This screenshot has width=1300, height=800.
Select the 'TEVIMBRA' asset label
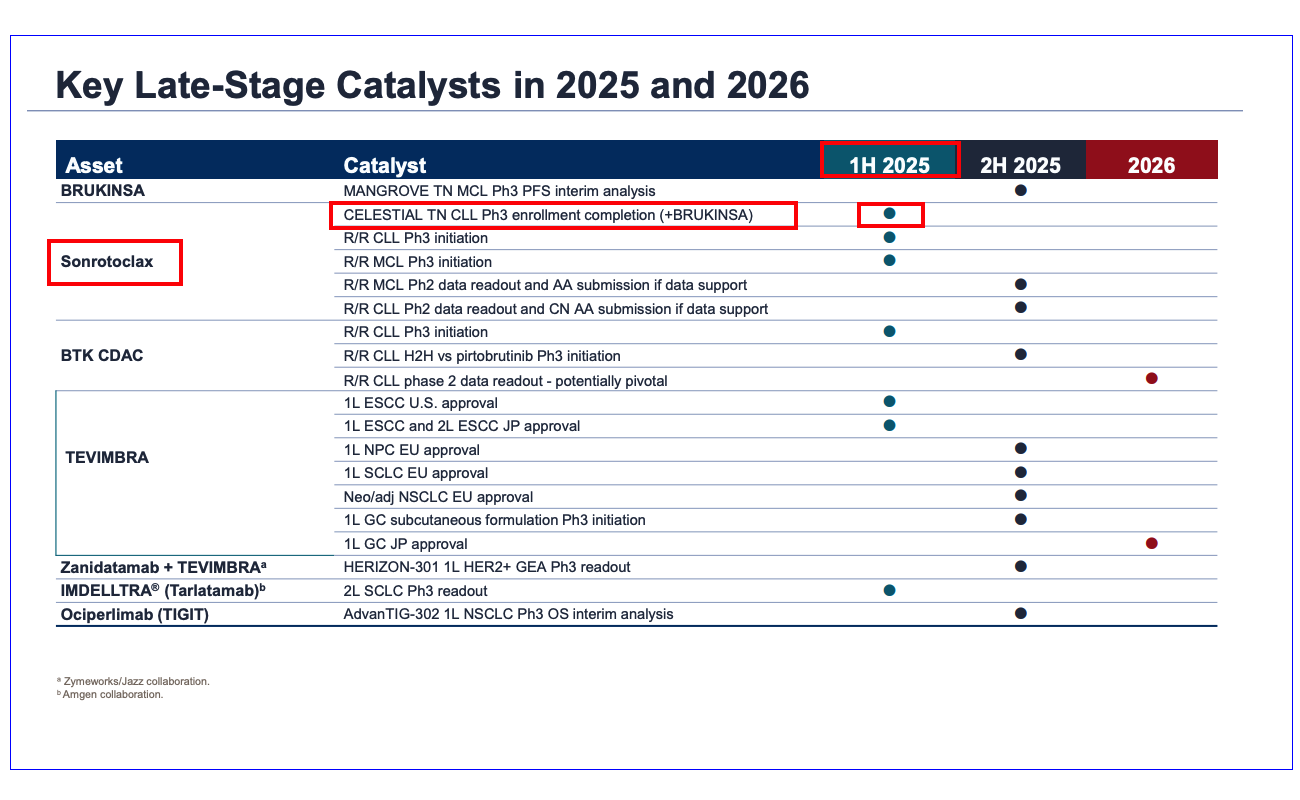click(x=105, y=458)
